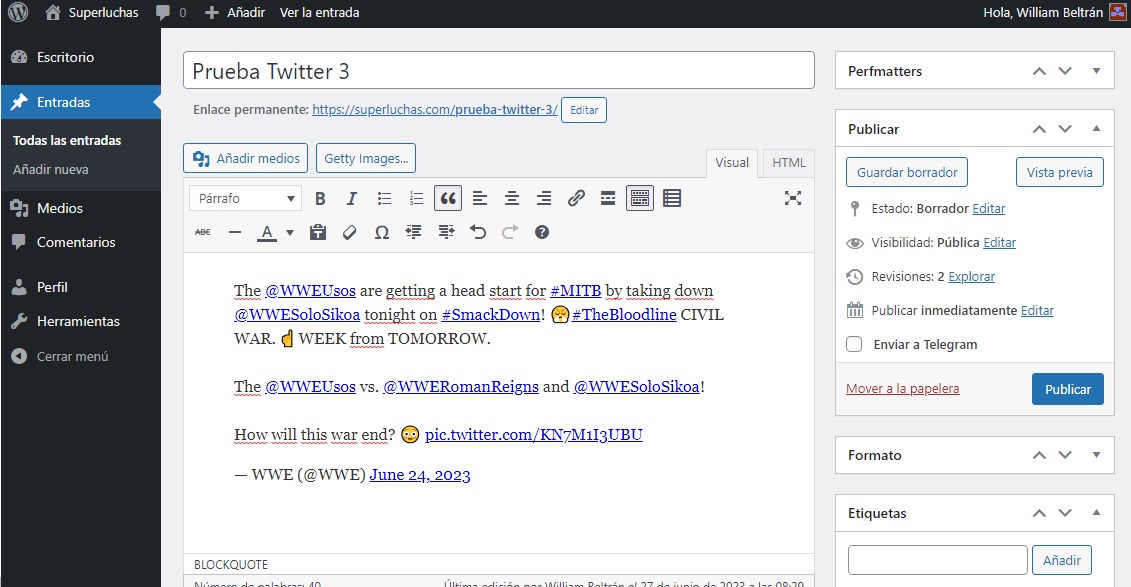Click the WordPress logo in admin bar

tap(18, 12)
